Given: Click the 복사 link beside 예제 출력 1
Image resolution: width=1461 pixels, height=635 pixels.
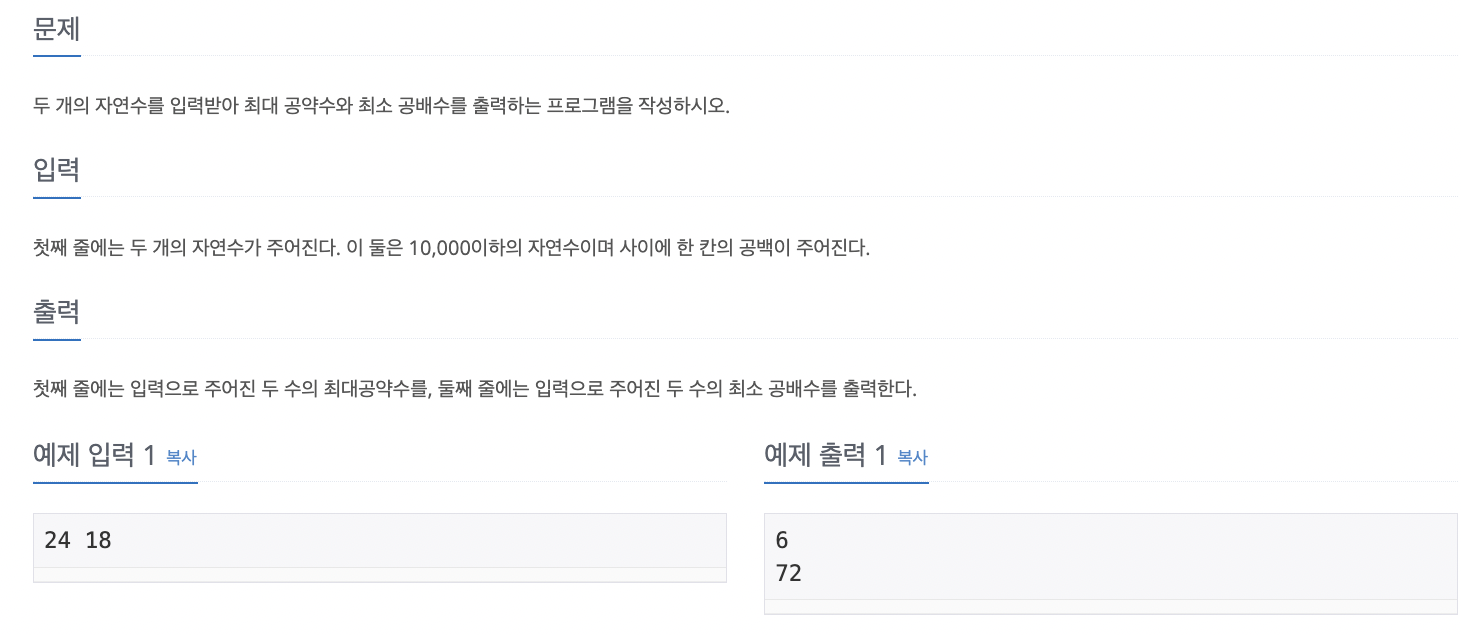Looking at the screenshot, I should point(912,457).
